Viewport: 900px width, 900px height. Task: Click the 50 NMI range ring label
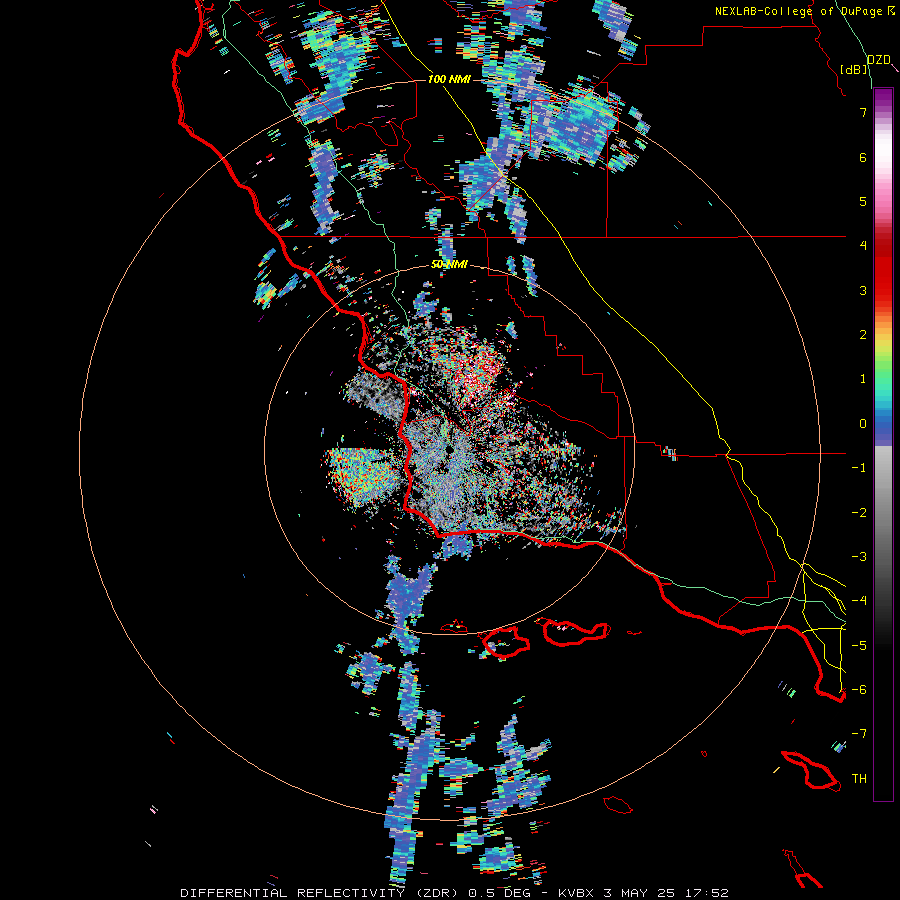449,265
